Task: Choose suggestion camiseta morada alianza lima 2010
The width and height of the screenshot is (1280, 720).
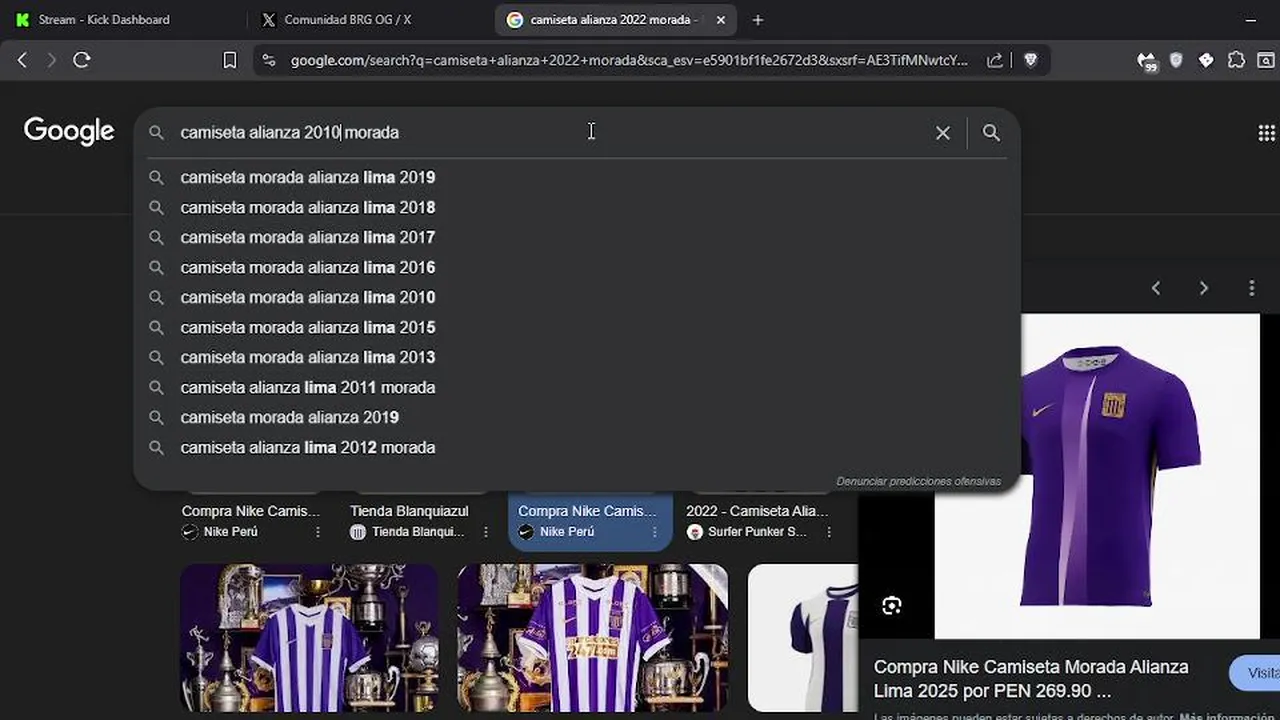Action: pos(577,297)
